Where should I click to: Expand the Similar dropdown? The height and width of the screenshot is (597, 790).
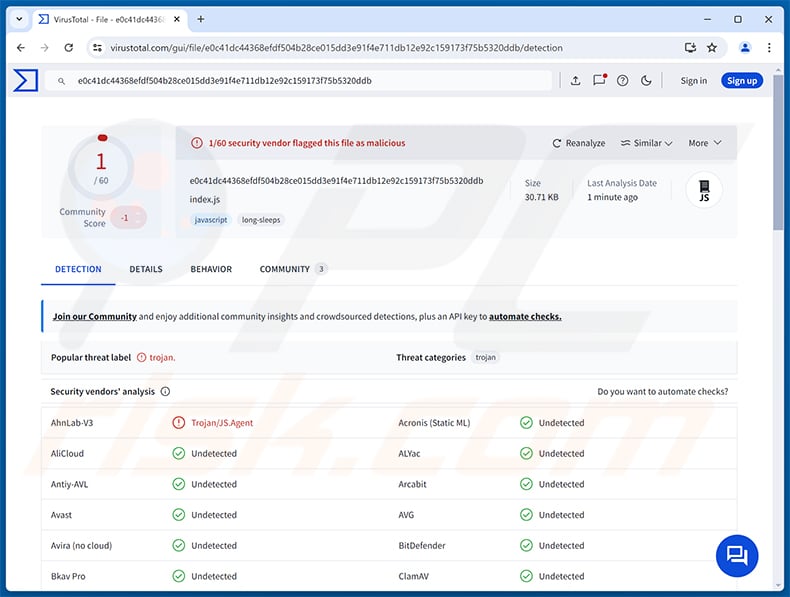646,143
